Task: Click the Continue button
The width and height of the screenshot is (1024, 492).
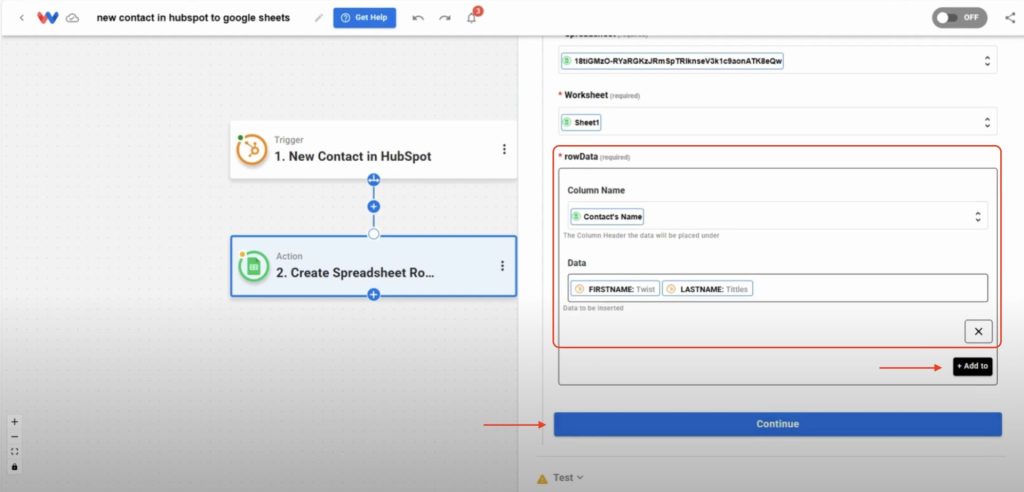Action: point(777,424)
